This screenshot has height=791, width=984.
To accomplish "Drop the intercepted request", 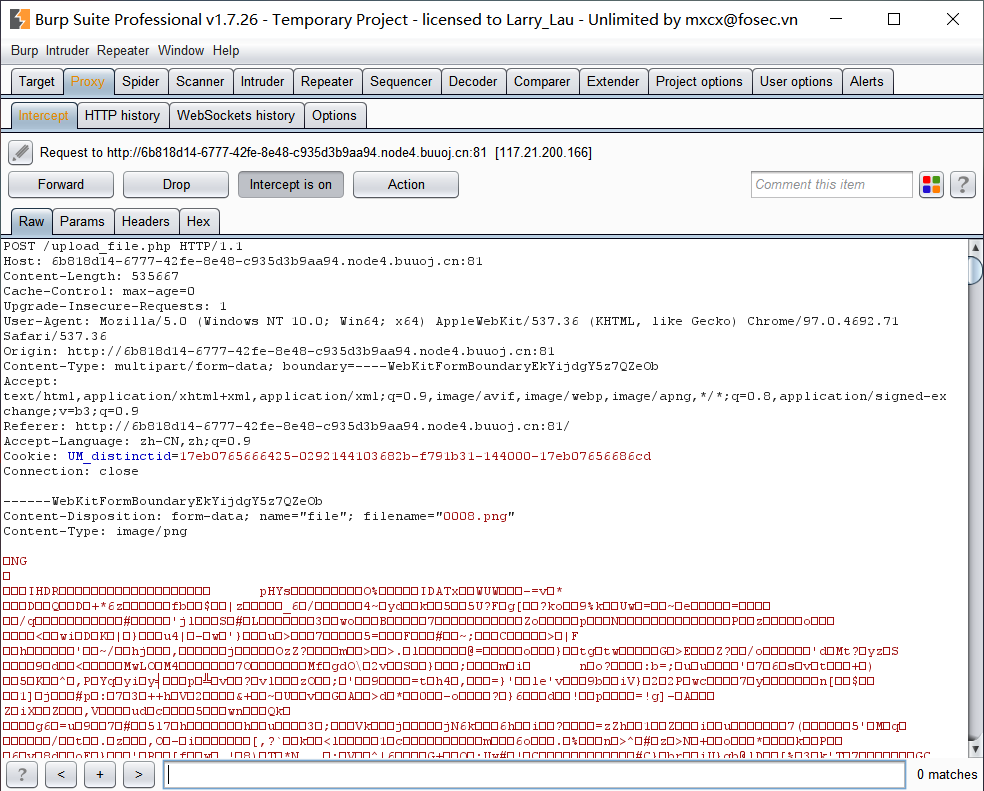I will click(x=176, y=184).
